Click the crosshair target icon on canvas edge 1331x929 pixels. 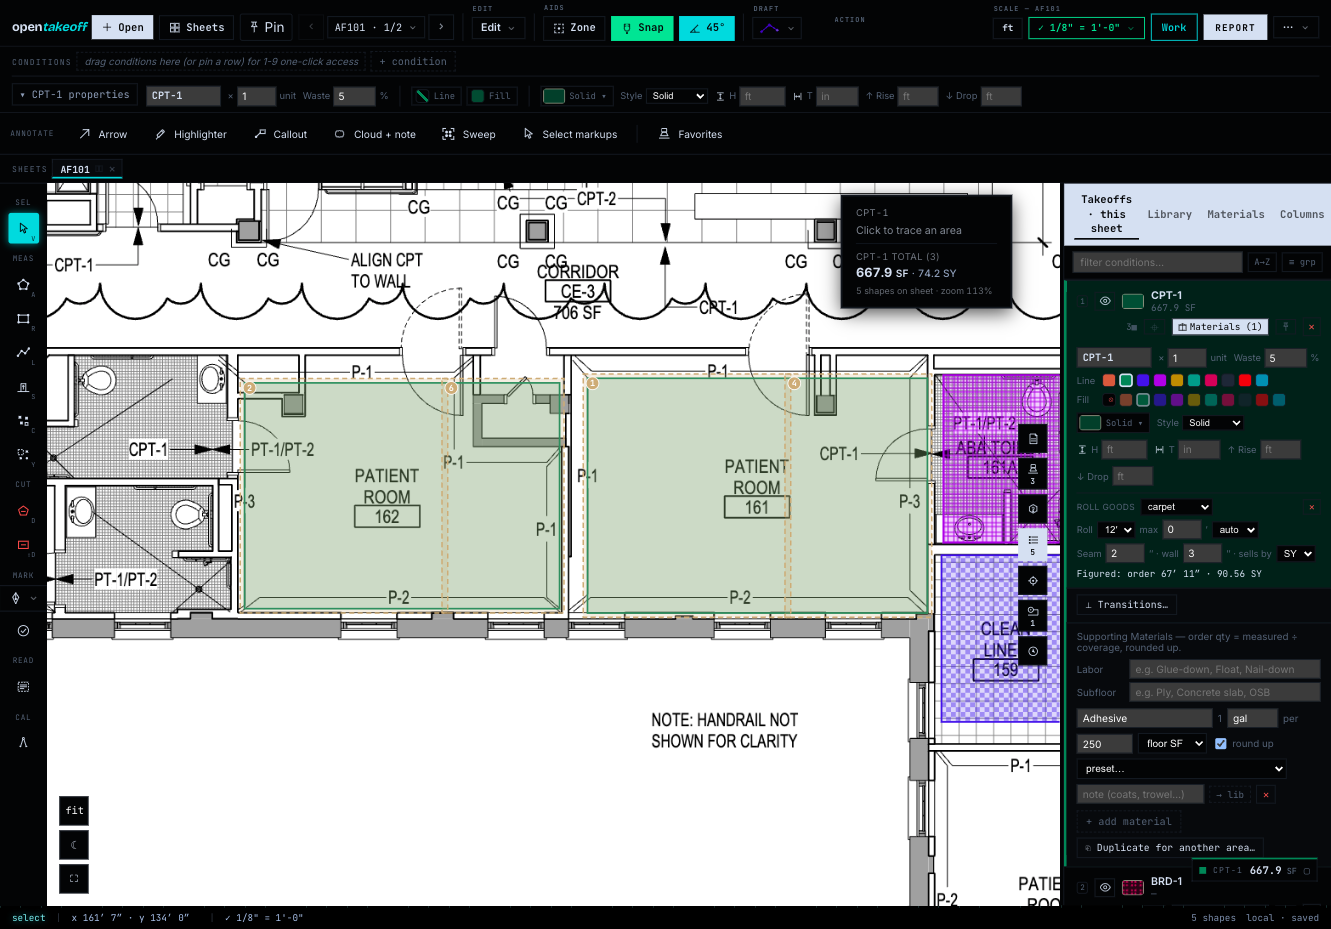[x=1033, y=580]
